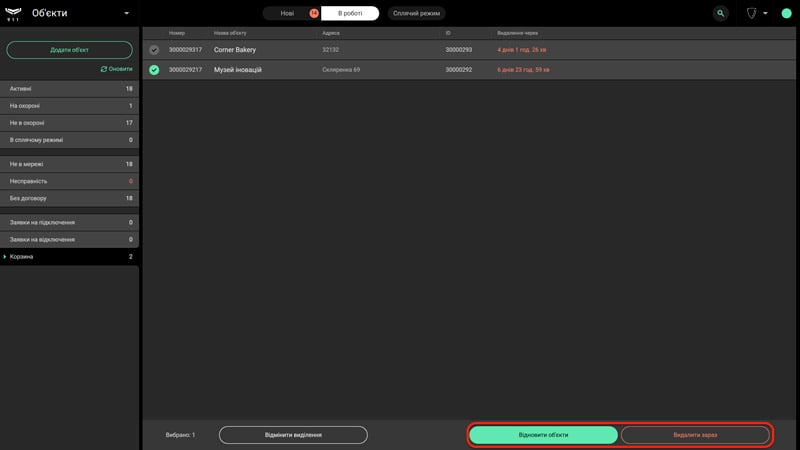Open Заявки на підключення list

point(69,222)
